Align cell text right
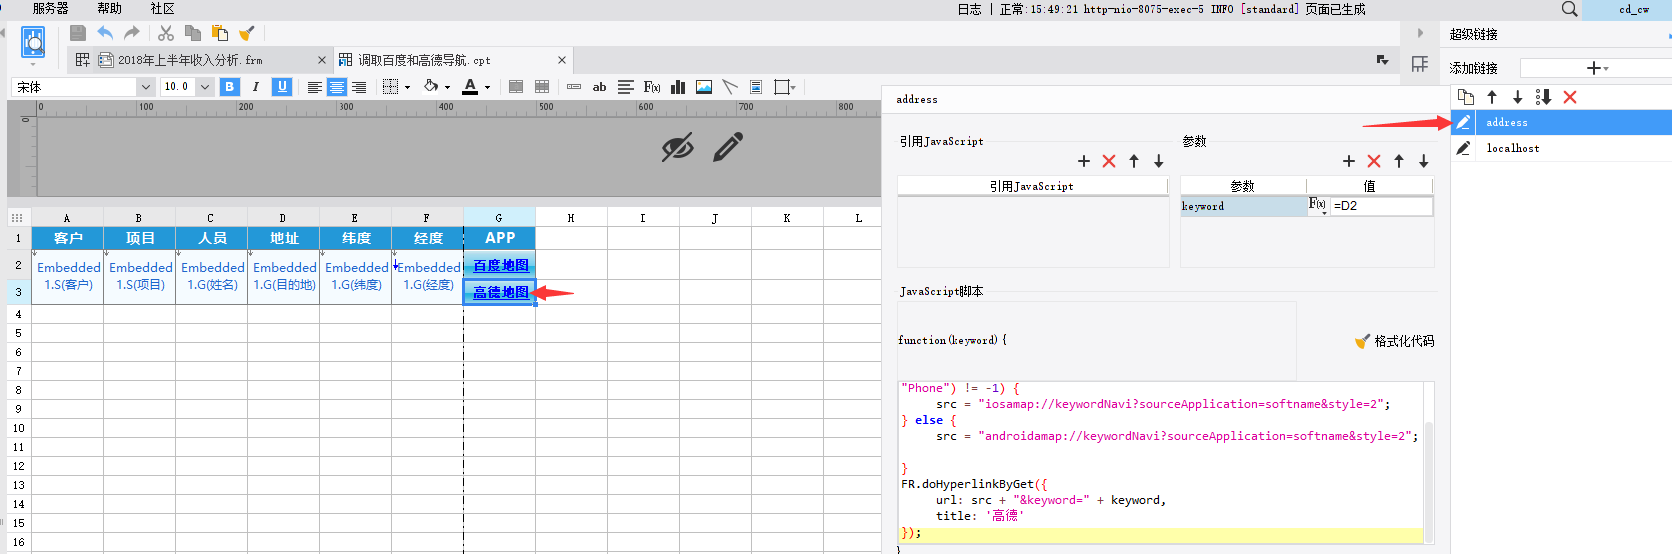 tap(359, 87)
